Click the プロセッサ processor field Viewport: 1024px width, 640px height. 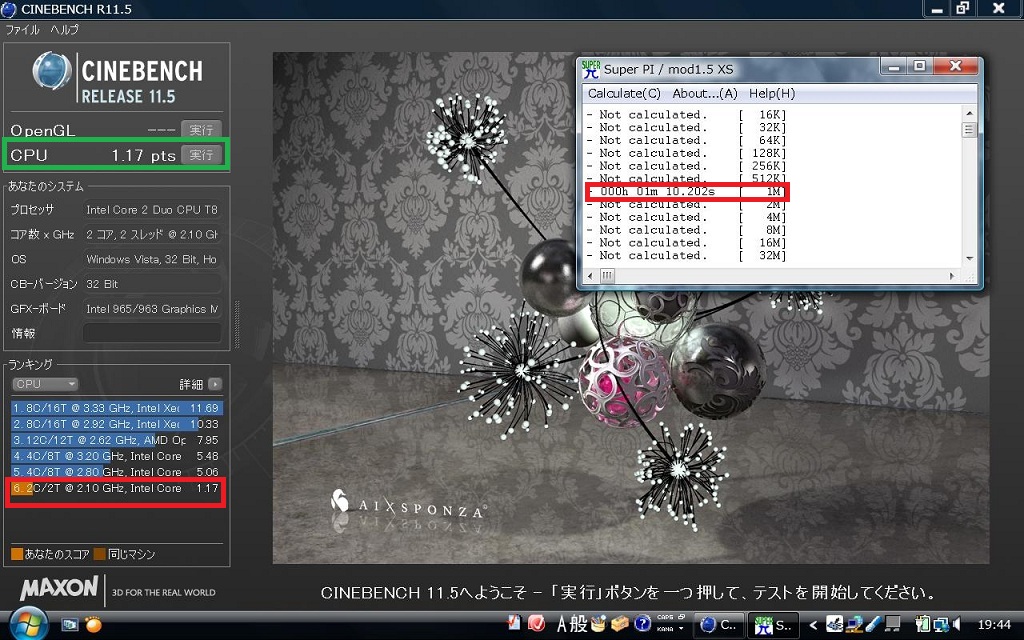[152, 210]
